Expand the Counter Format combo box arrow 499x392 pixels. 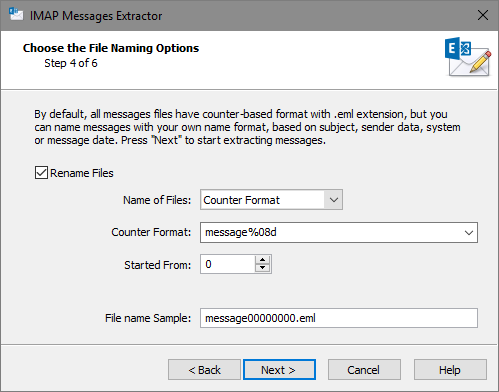pyautogui.click(x=469, y=232)
